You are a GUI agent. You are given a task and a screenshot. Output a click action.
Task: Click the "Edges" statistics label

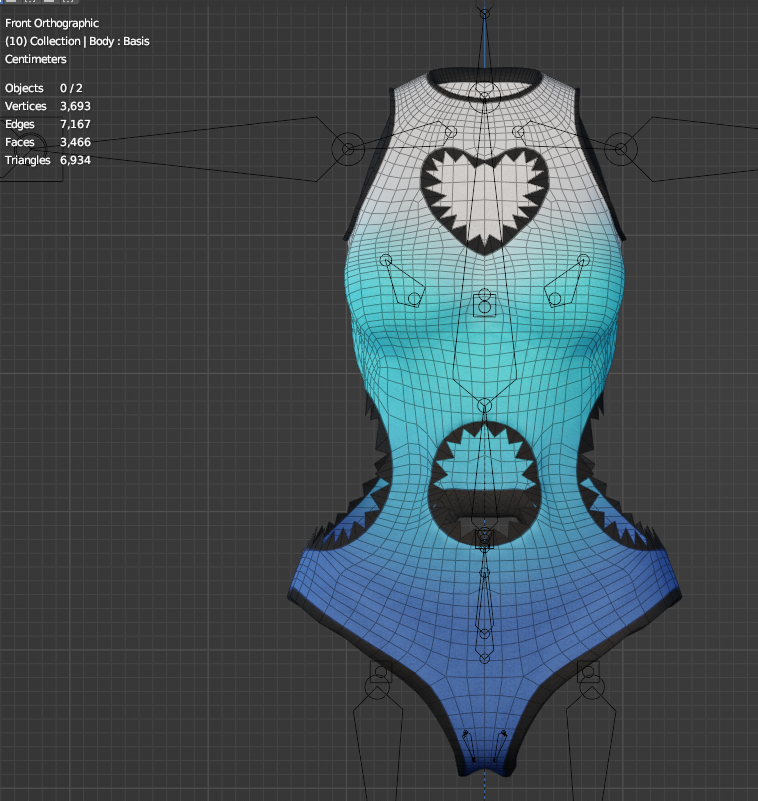[x=19, y=124]
